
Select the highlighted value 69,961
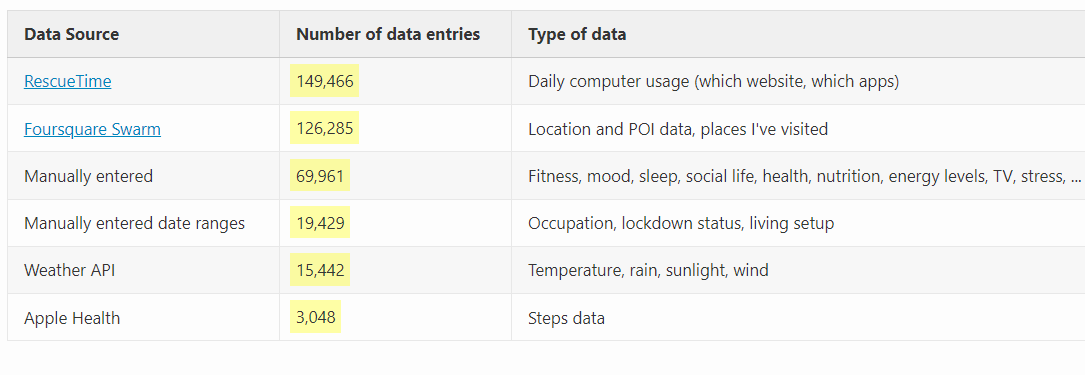pos(320,176)
